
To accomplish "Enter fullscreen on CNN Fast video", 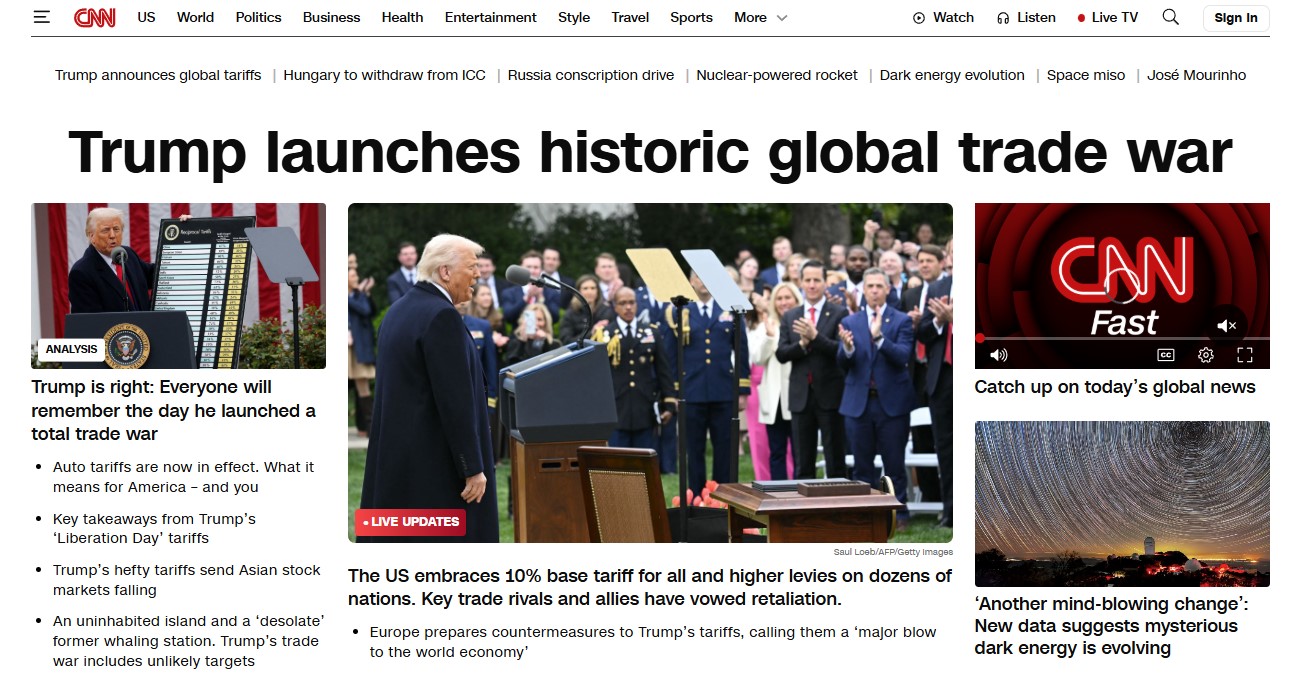I will click(x=1245, y=355).
